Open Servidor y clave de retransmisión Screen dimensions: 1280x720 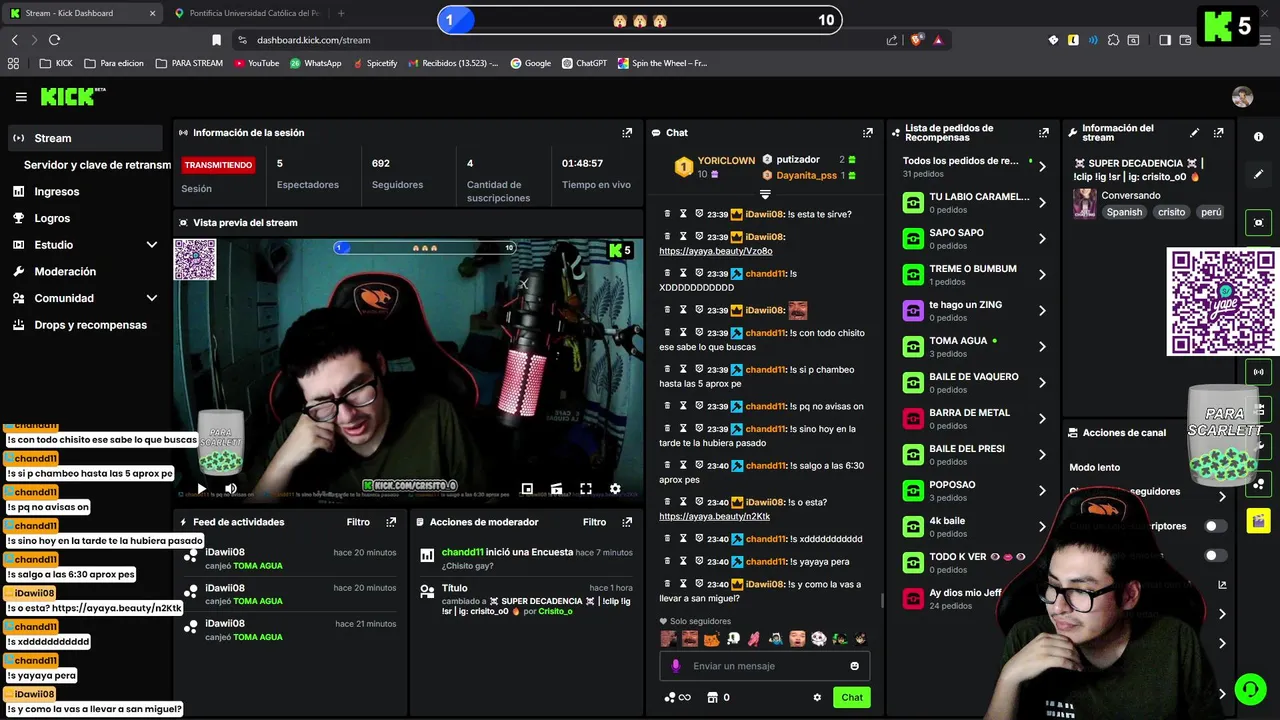[x=97, y=165]
